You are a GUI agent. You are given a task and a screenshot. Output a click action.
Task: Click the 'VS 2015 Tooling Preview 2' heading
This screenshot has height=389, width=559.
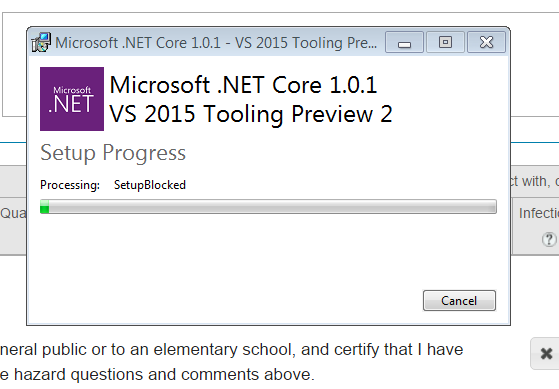coord(251,114)
